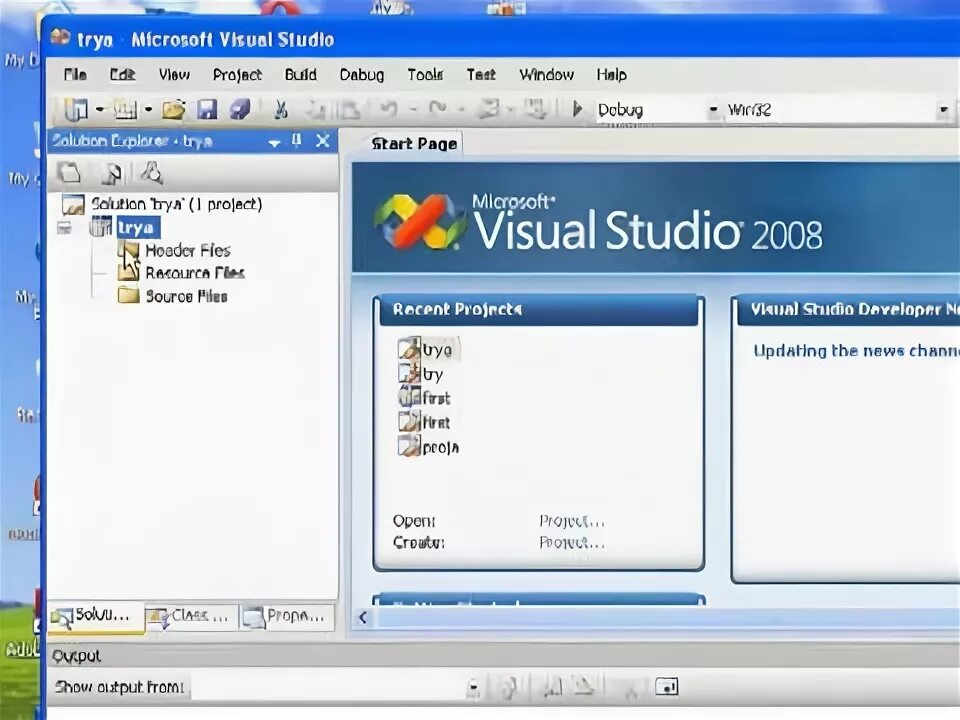Click the Output panel title bar
This screenshot has height=720, width=960.
[503, 656]
